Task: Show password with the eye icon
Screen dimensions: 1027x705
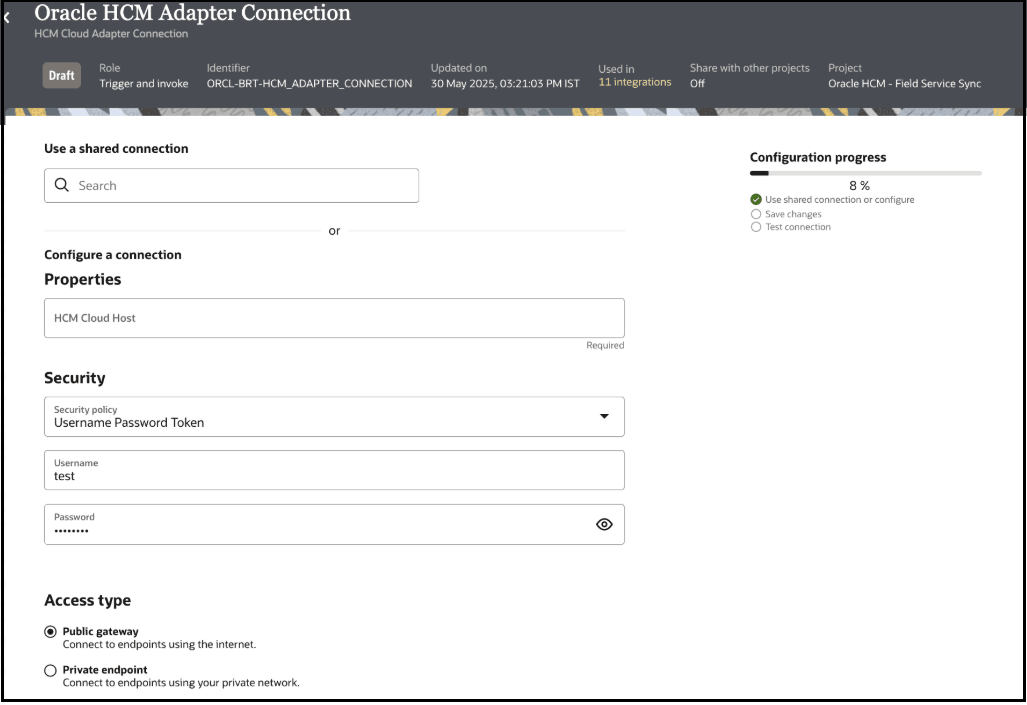Action: (x=604, y=524)
